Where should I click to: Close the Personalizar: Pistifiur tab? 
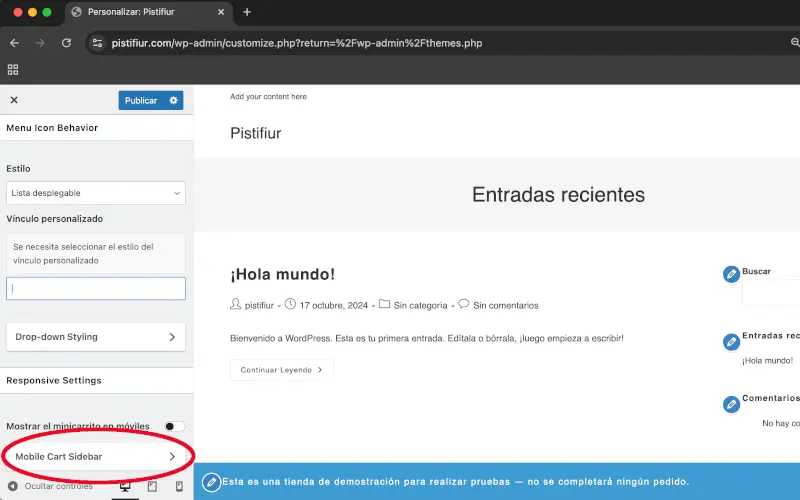(221, 12)
